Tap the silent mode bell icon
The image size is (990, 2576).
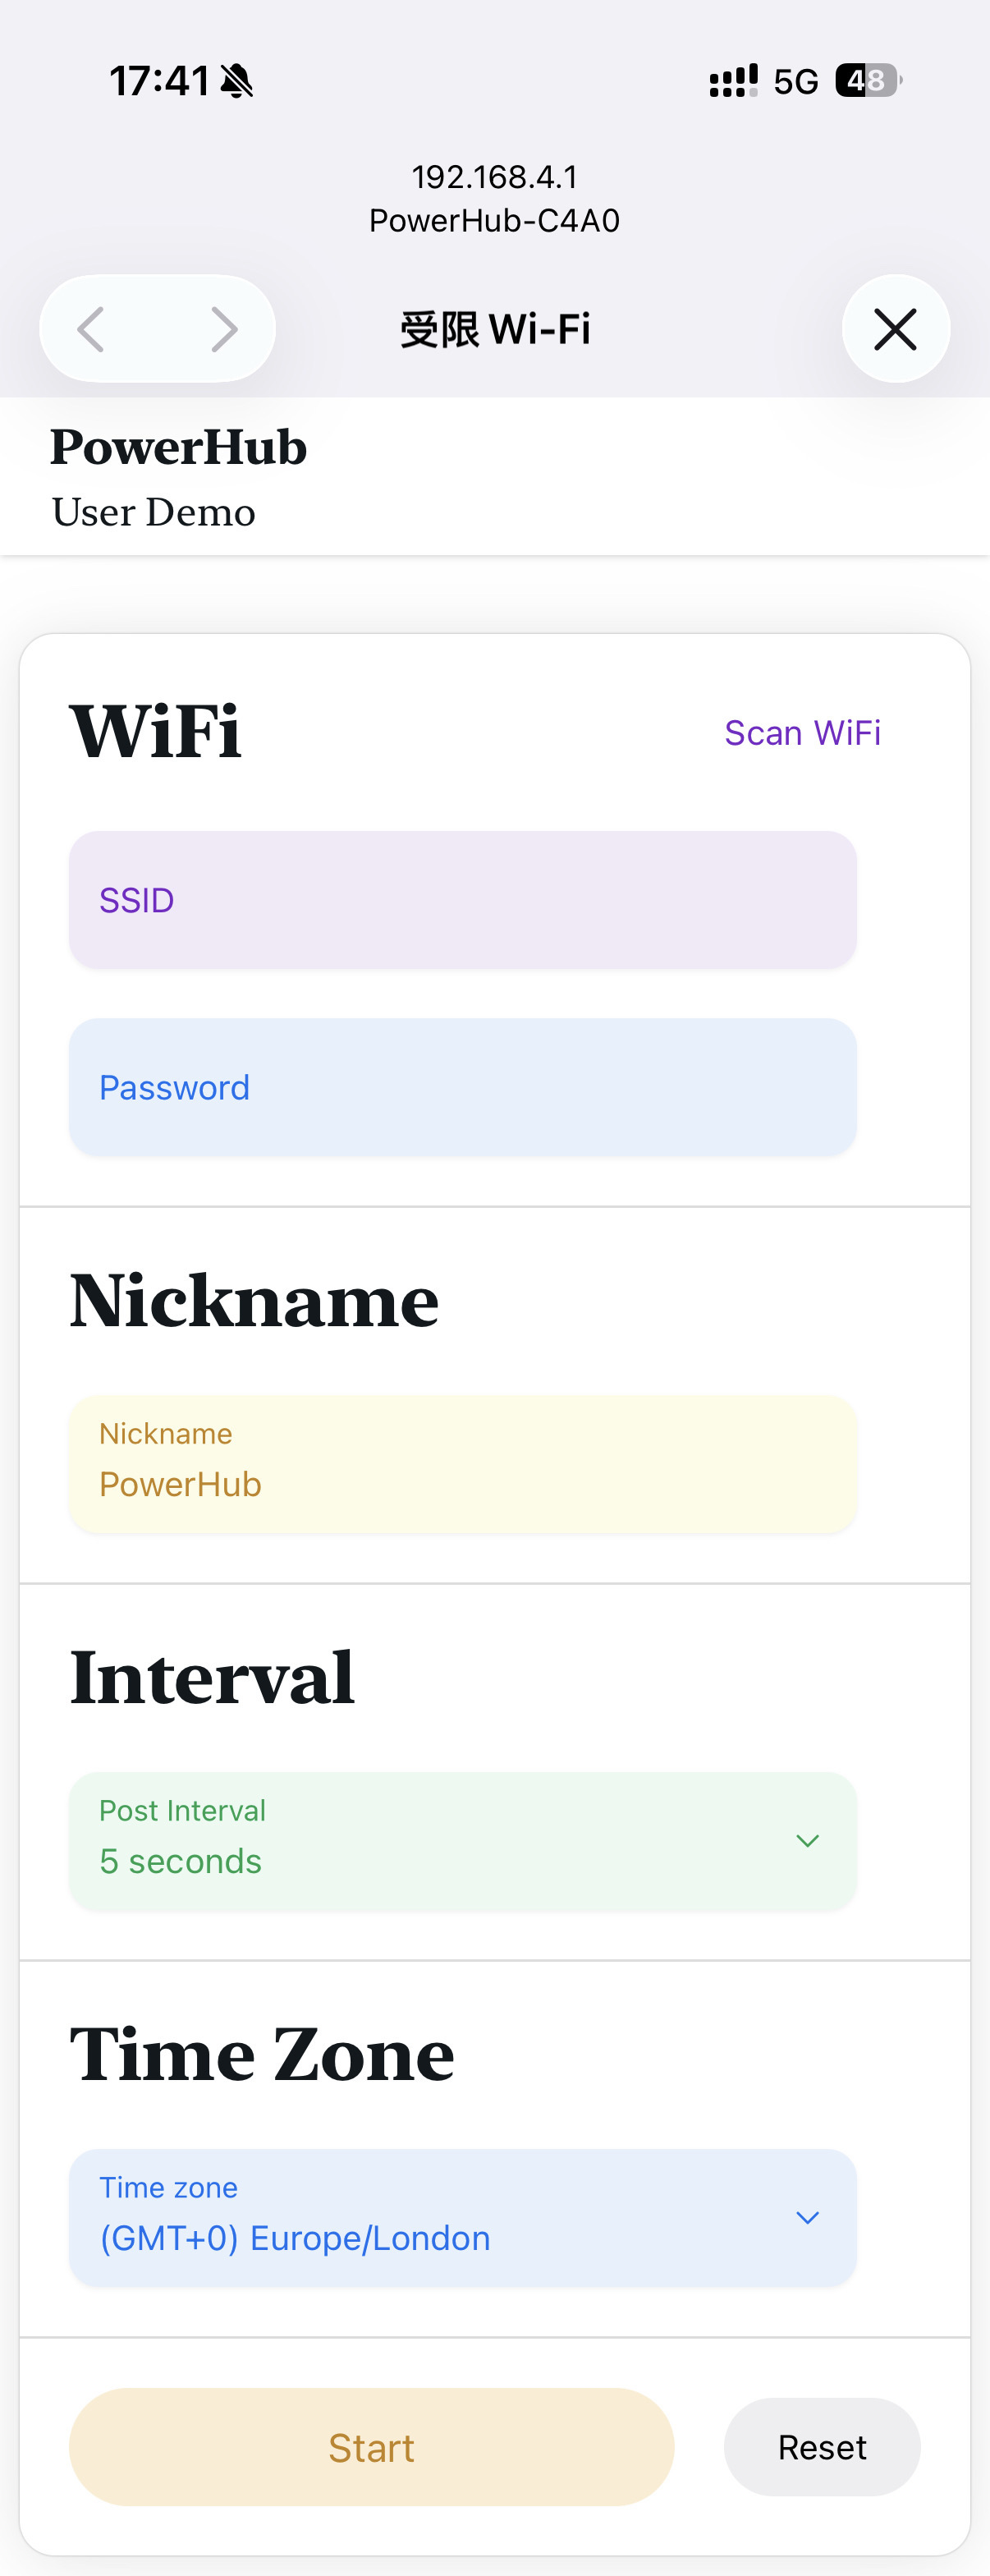[237, 81]
